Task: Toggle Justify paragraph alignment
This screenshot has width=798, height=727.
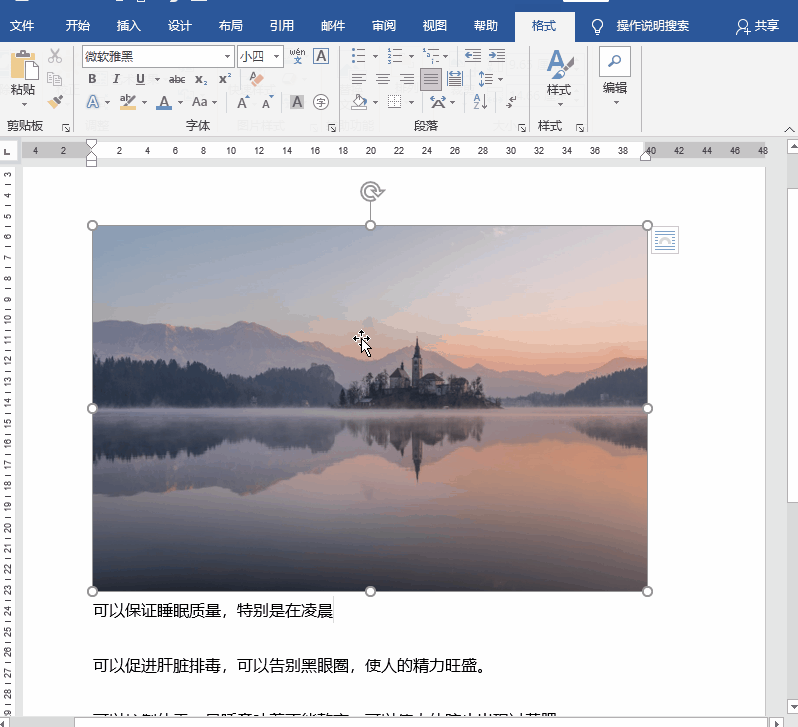Action: pyautogui.click(x=431, y=79)
